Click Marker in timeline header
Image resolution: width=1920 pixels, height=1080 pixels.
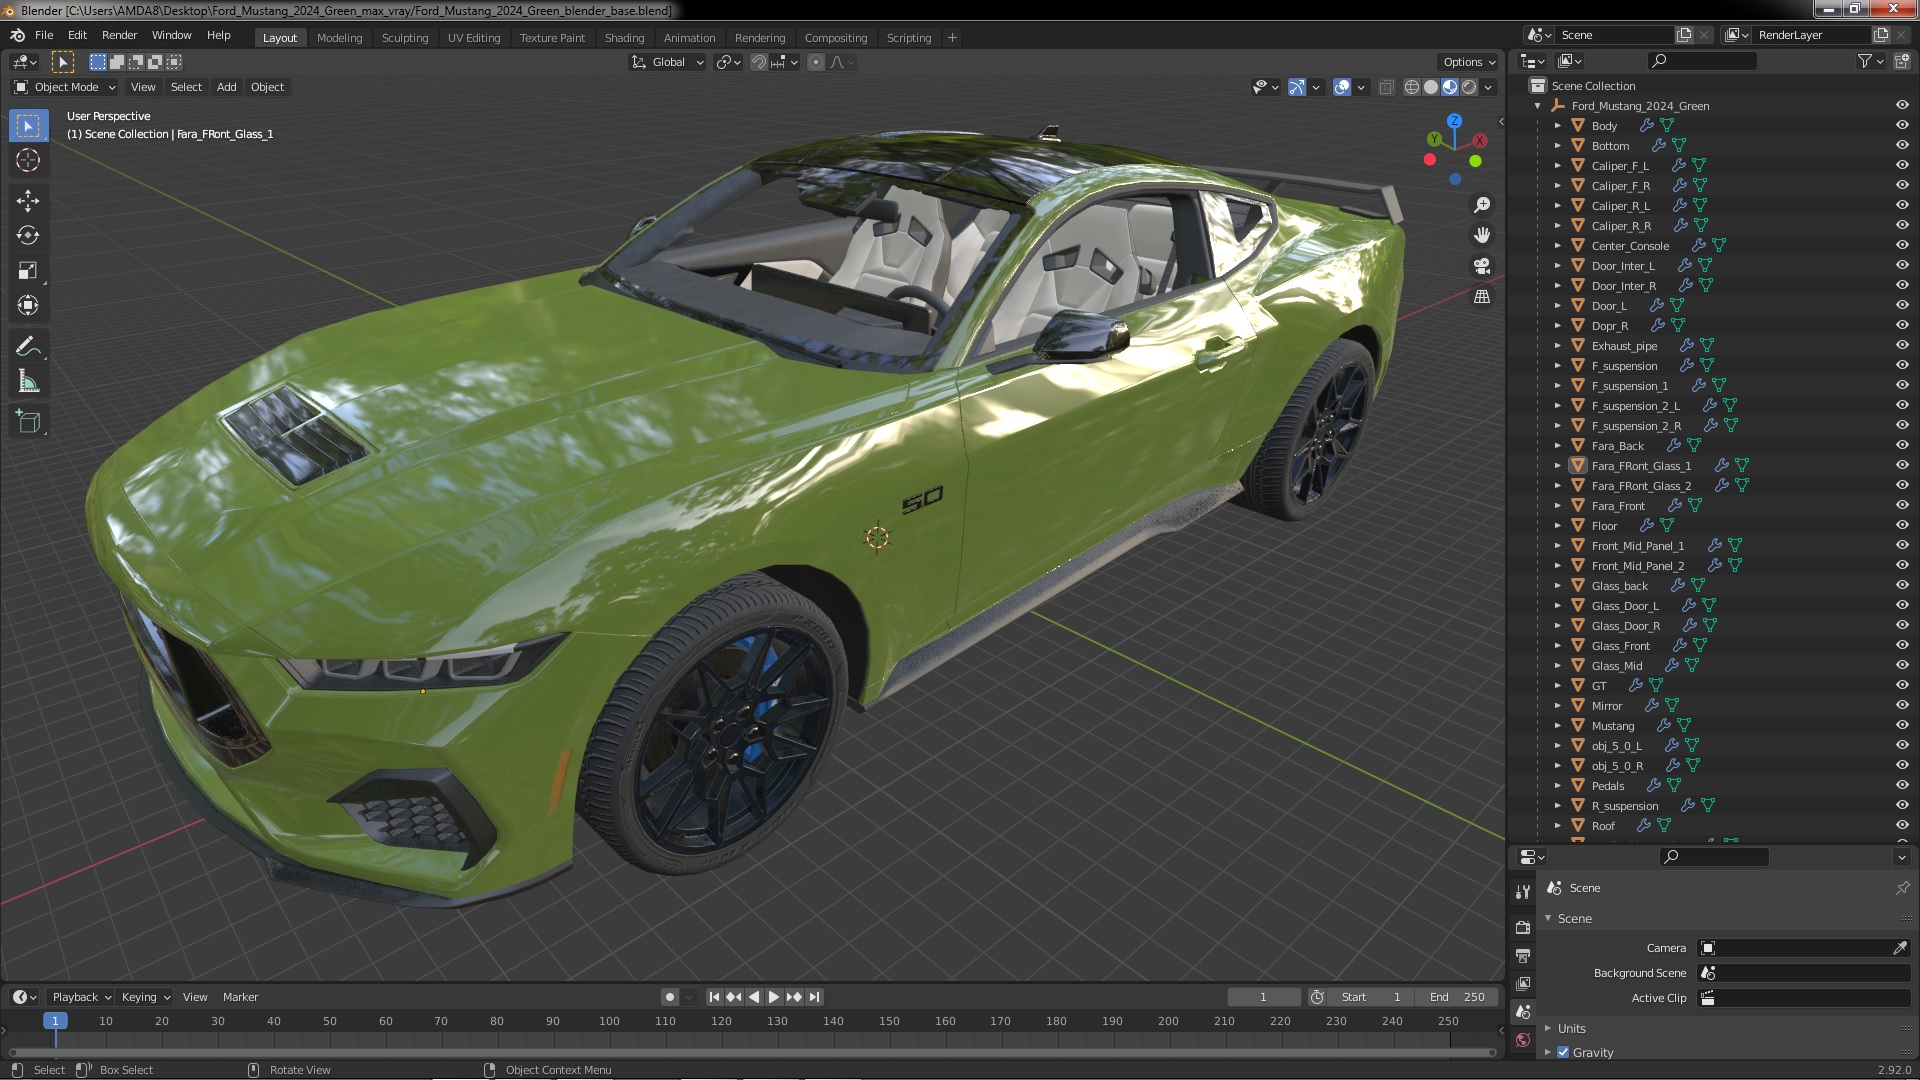[240, 997]
